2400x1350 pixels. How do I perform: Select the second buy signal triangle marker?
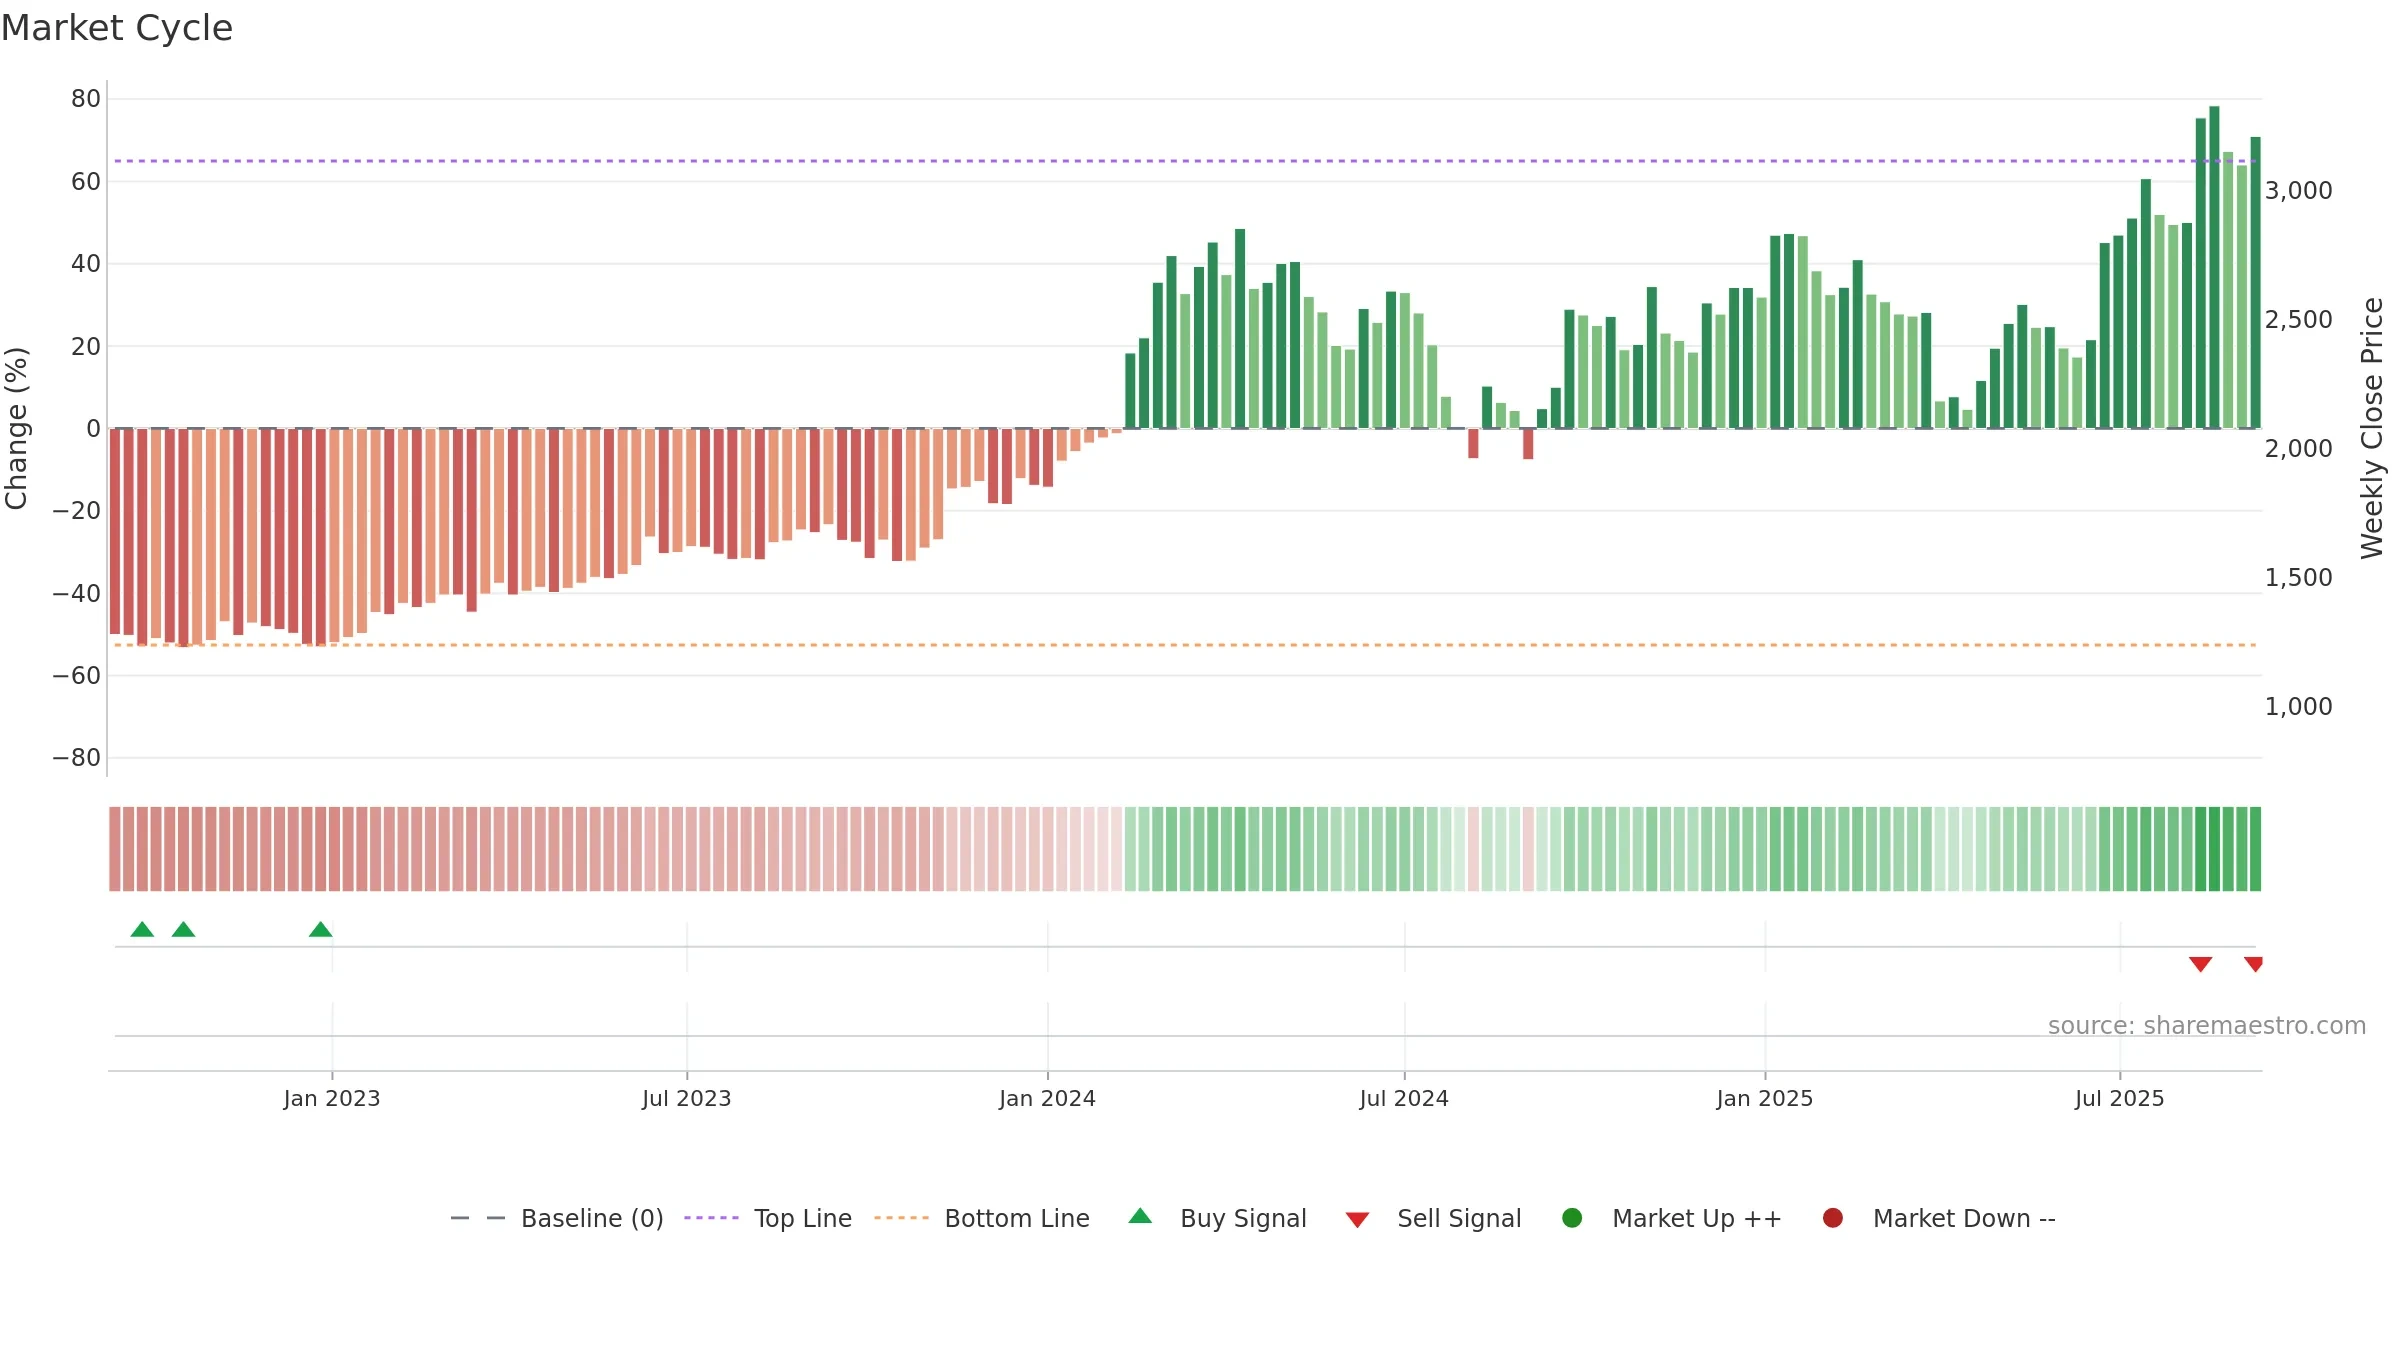pos(183,929)
